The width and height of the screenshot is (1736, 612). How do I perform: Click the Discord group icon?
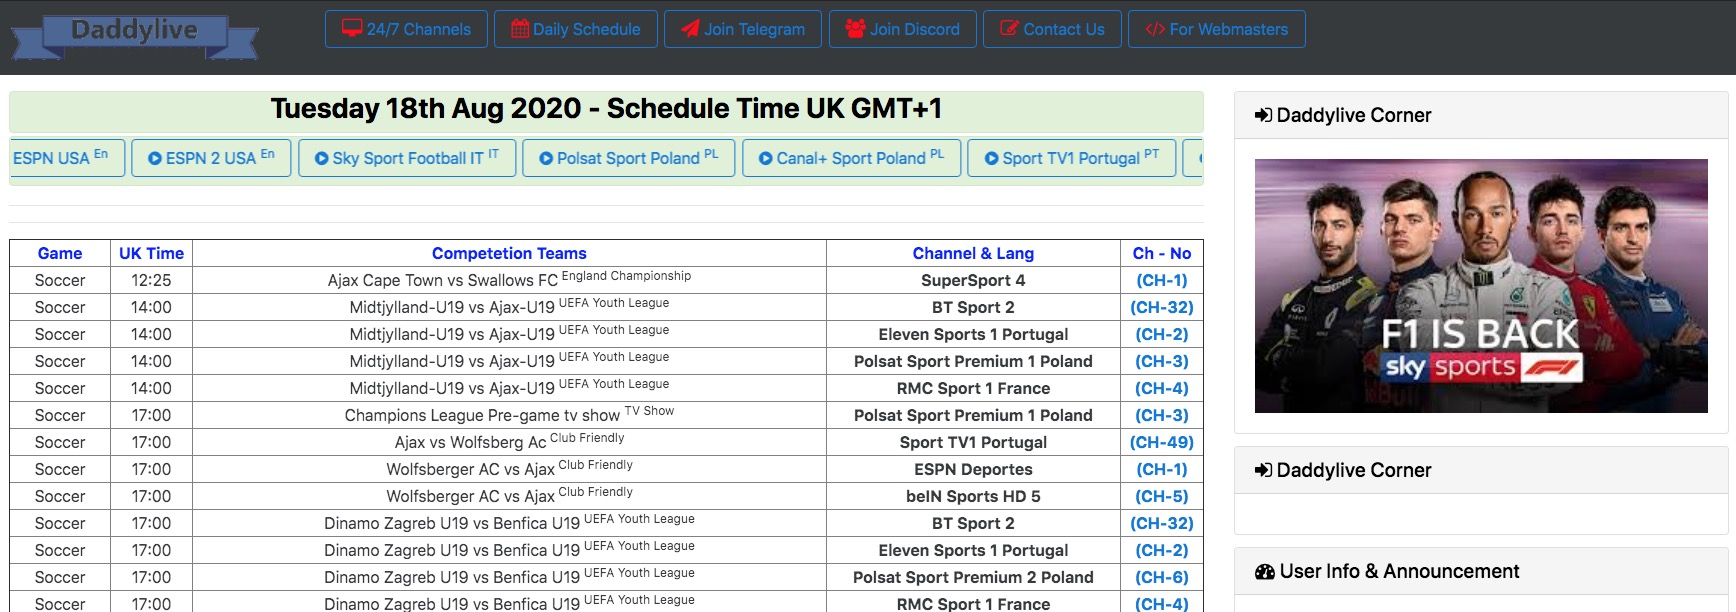[855, 29]
